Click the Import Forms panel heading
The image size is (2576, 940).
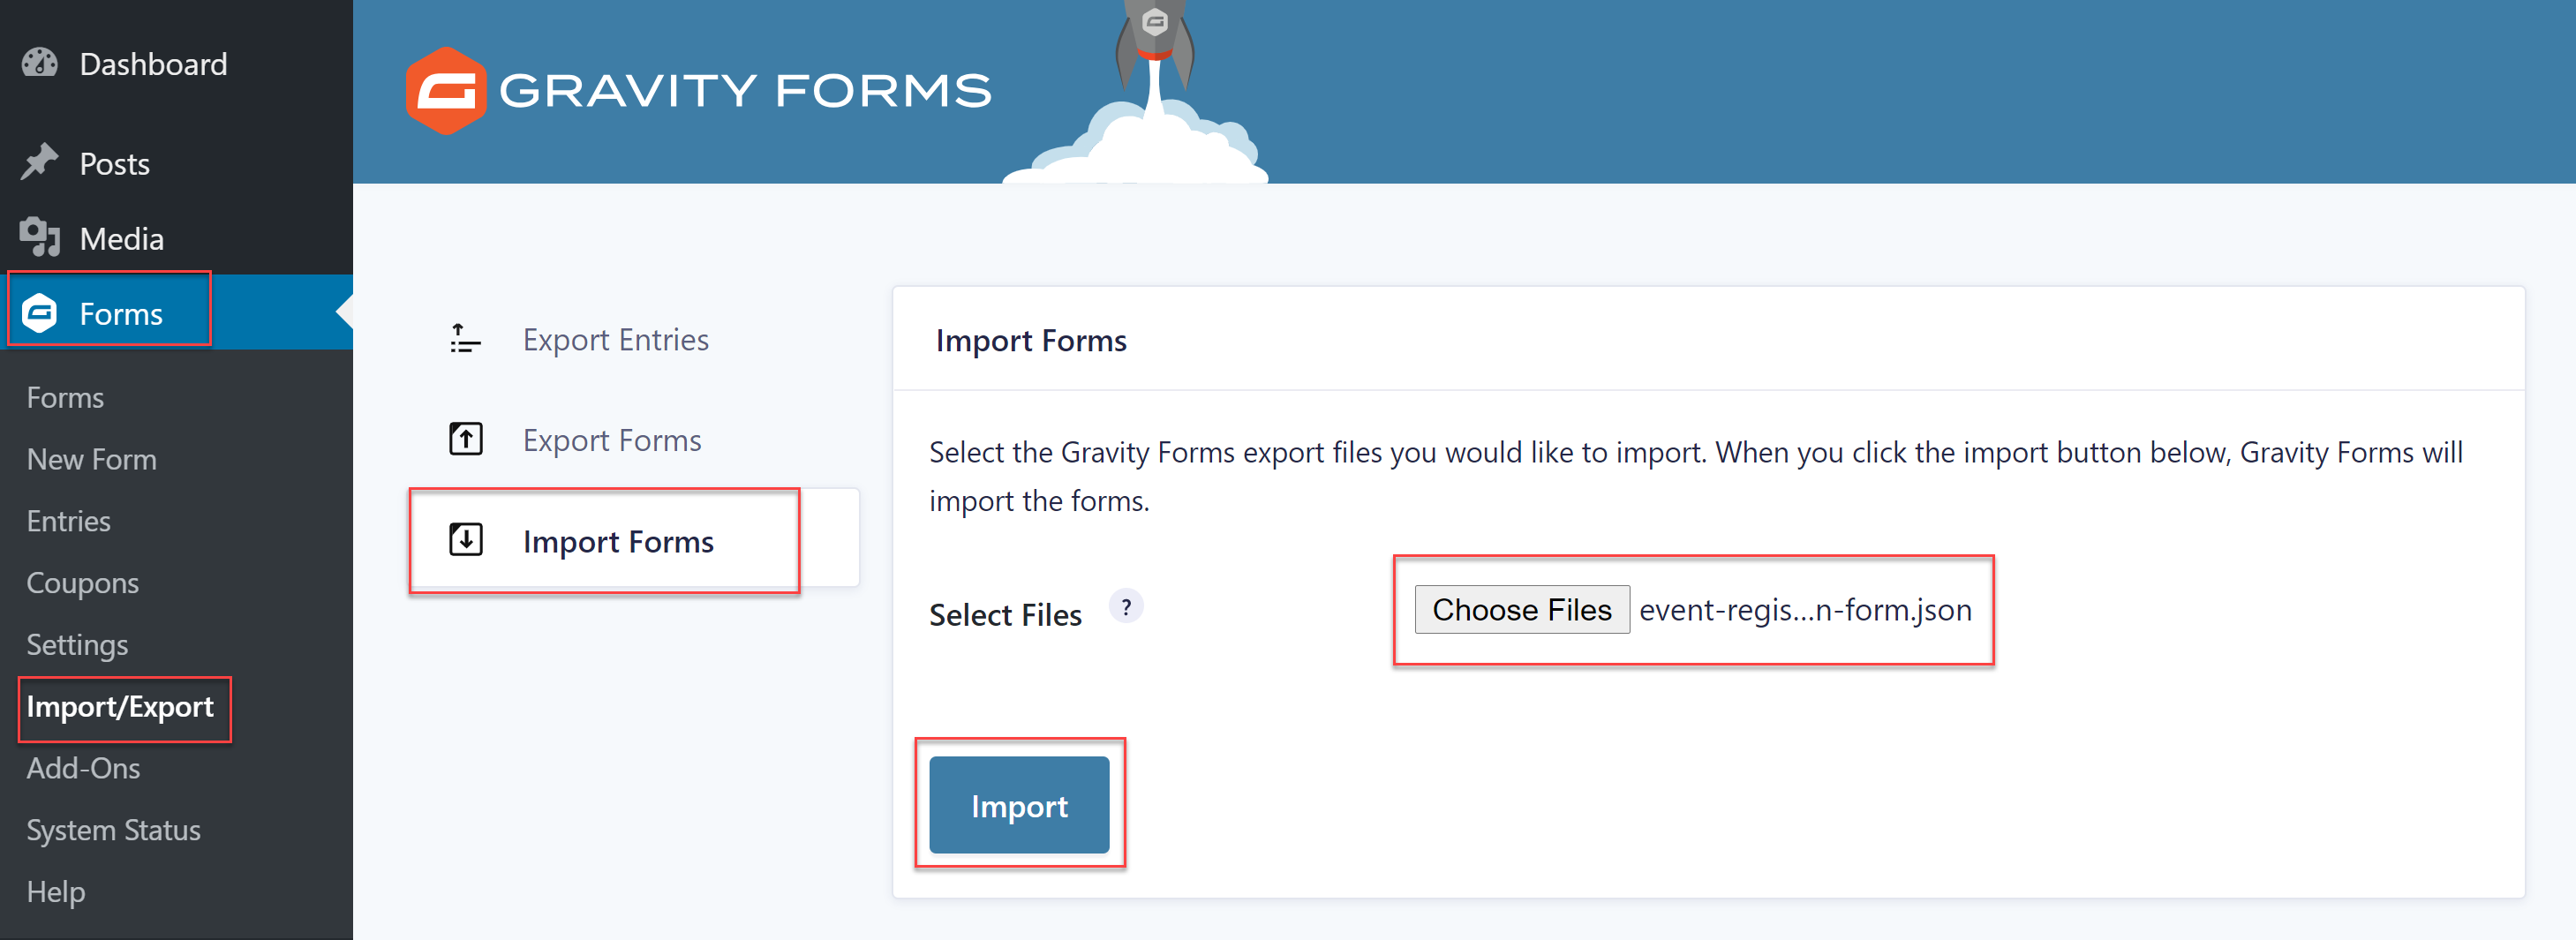tap(1031, 341)
